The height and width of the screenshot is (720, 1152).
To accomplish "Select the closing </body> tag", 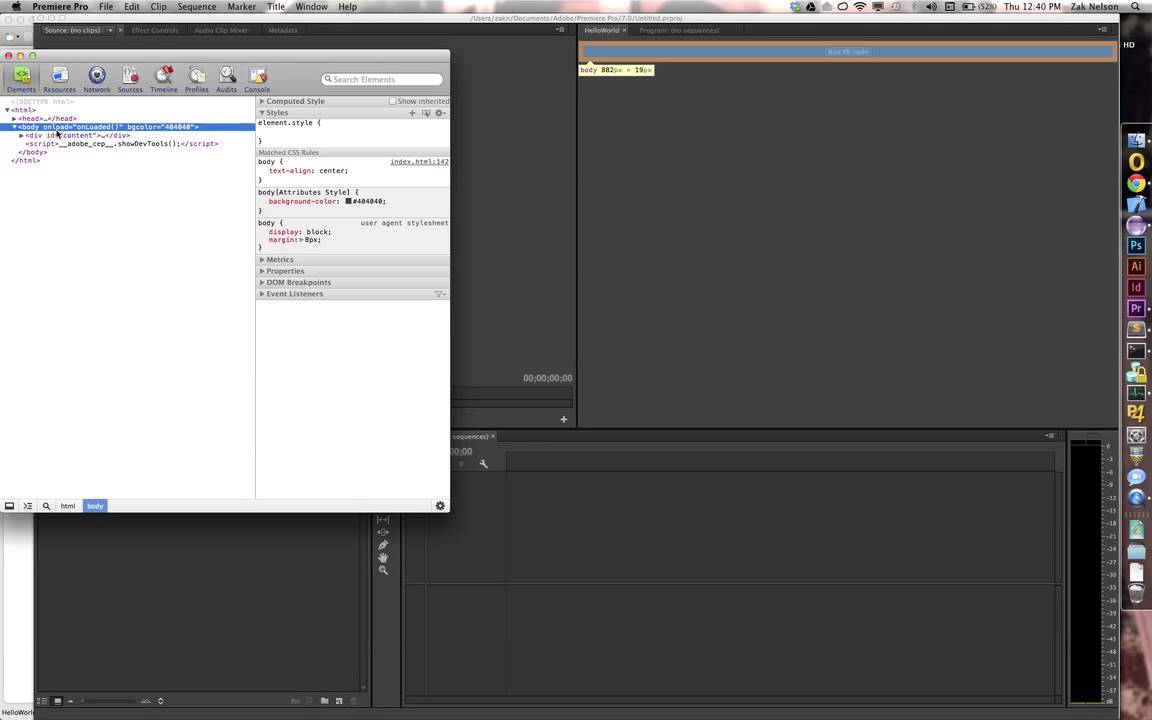I will click(x=32, y=153).
